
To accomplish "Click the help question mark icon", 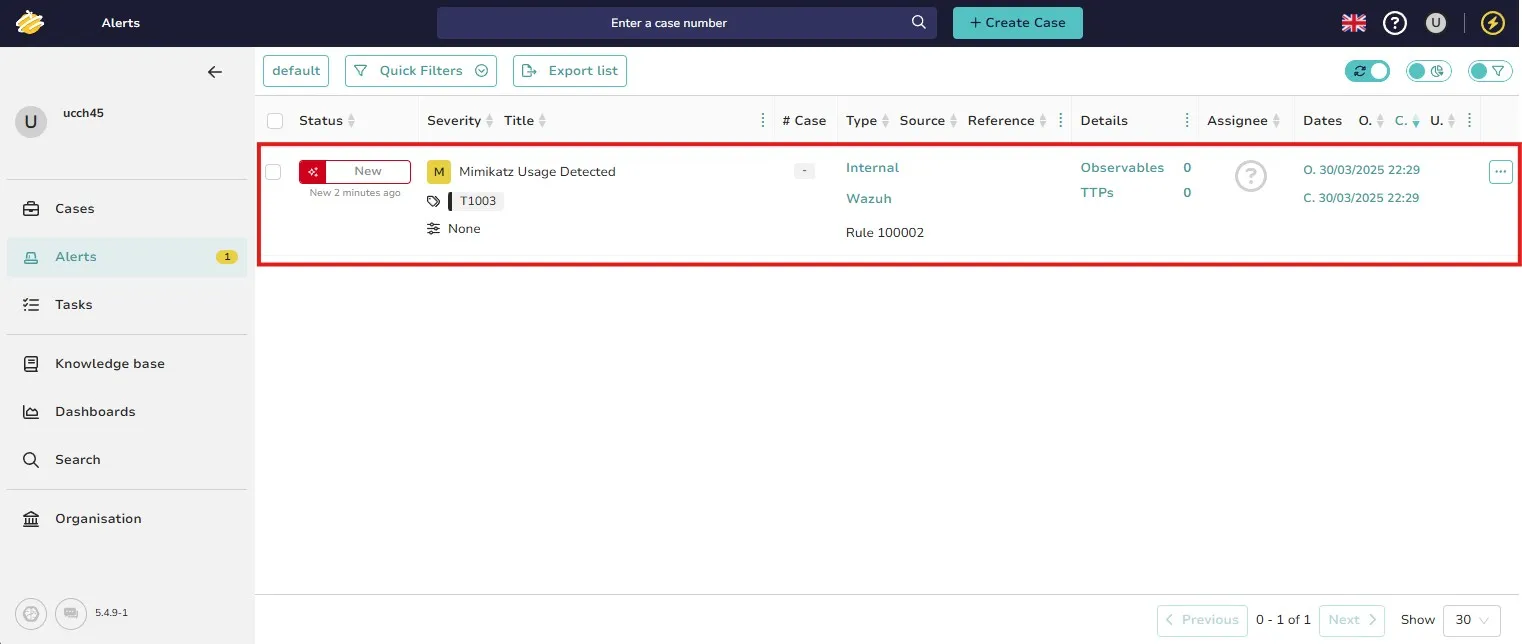I will [1394, 23].
